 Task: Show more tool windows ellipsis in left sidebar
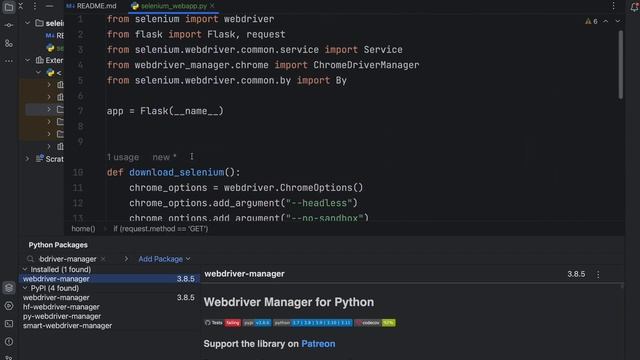pos(9,61)
